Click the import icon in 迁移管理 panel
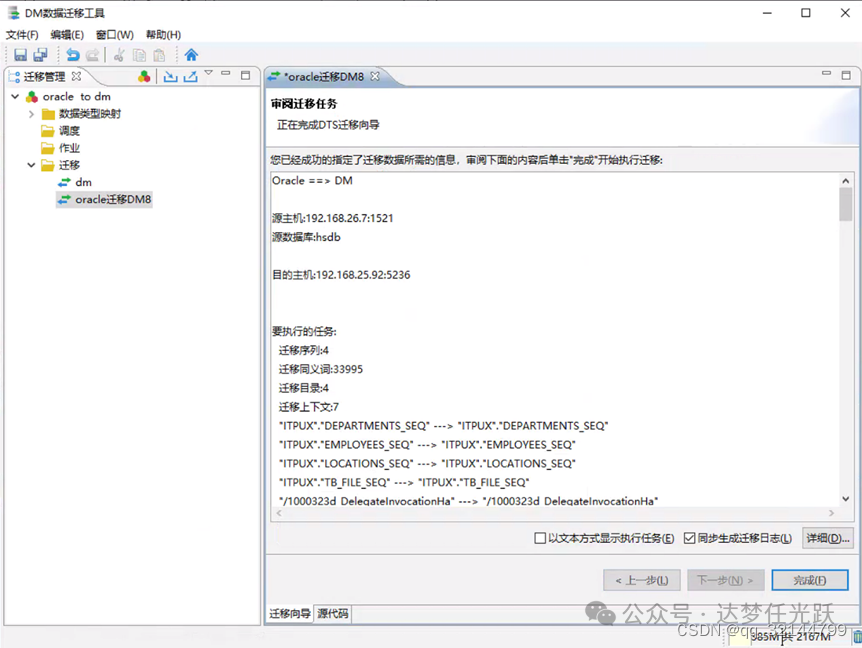Image resolution: width=862 pixels, height=648 pixels. [x=170, y=76]
